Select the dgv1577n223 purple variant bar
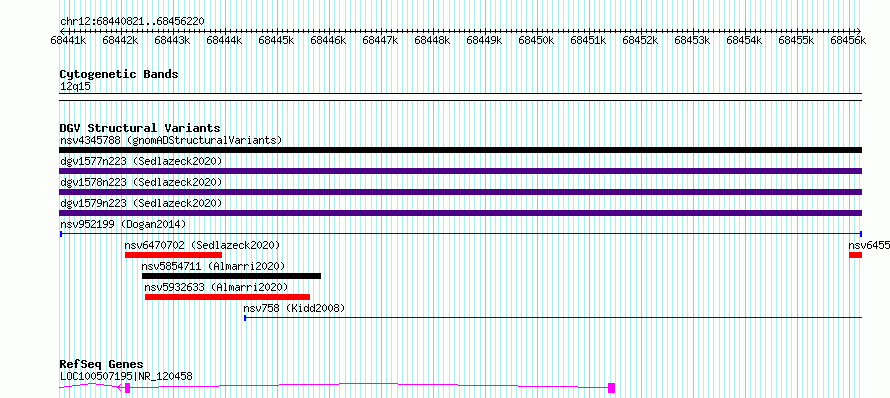The height and width of the screenshot is (398, 890). point(460,171)
